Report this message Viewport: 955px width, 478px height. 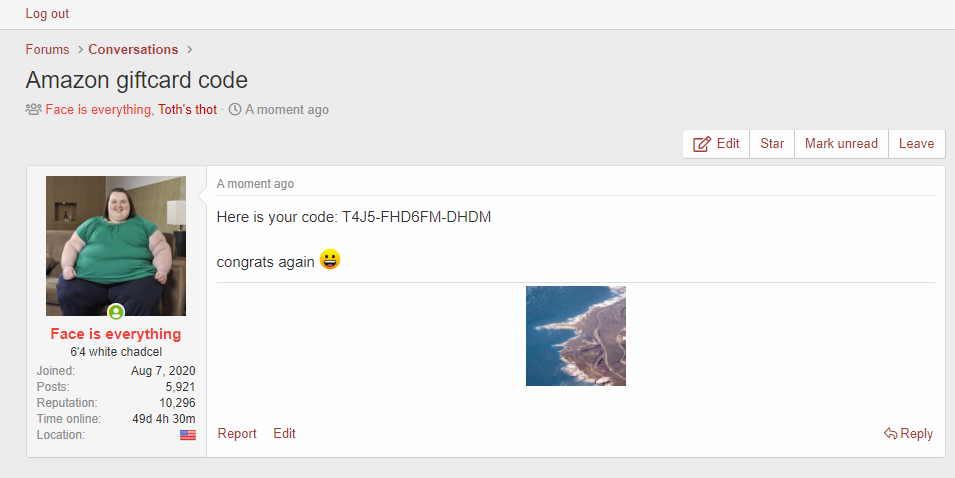237,434
